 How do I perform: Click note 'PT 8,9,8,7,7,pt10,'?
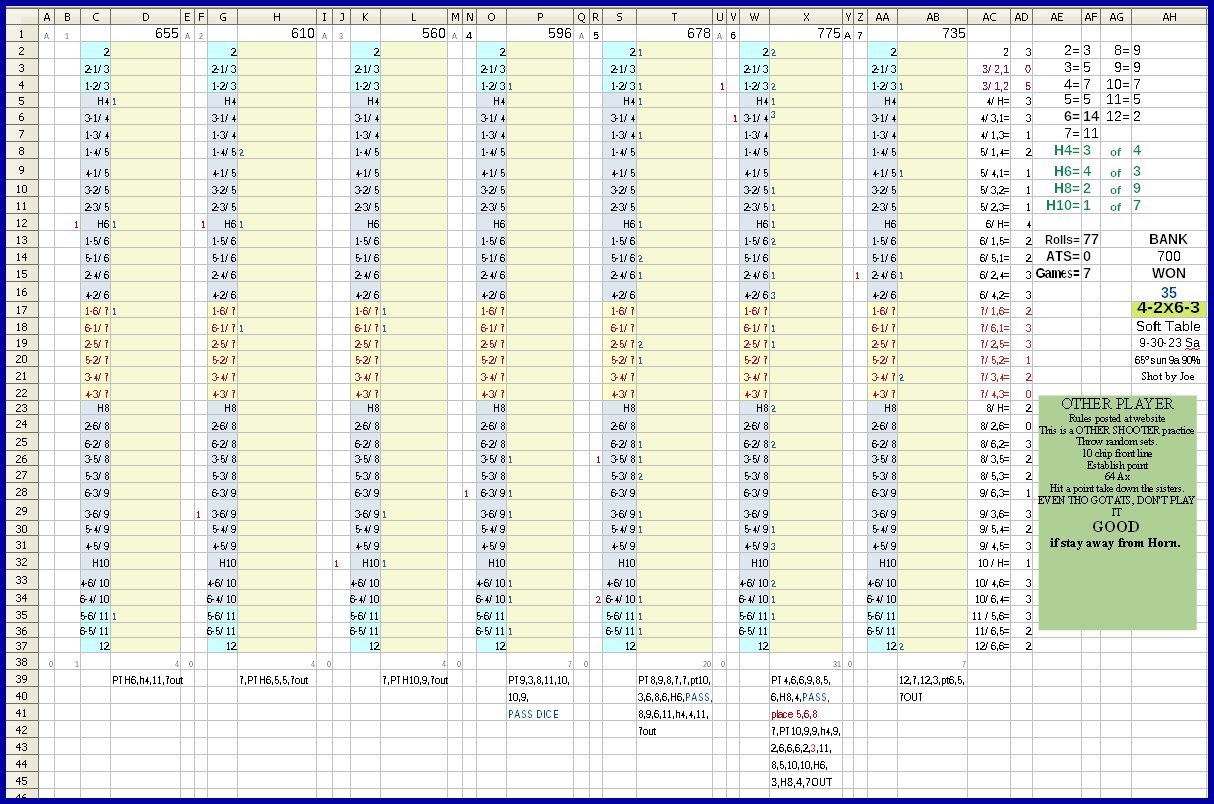(676, 679)
